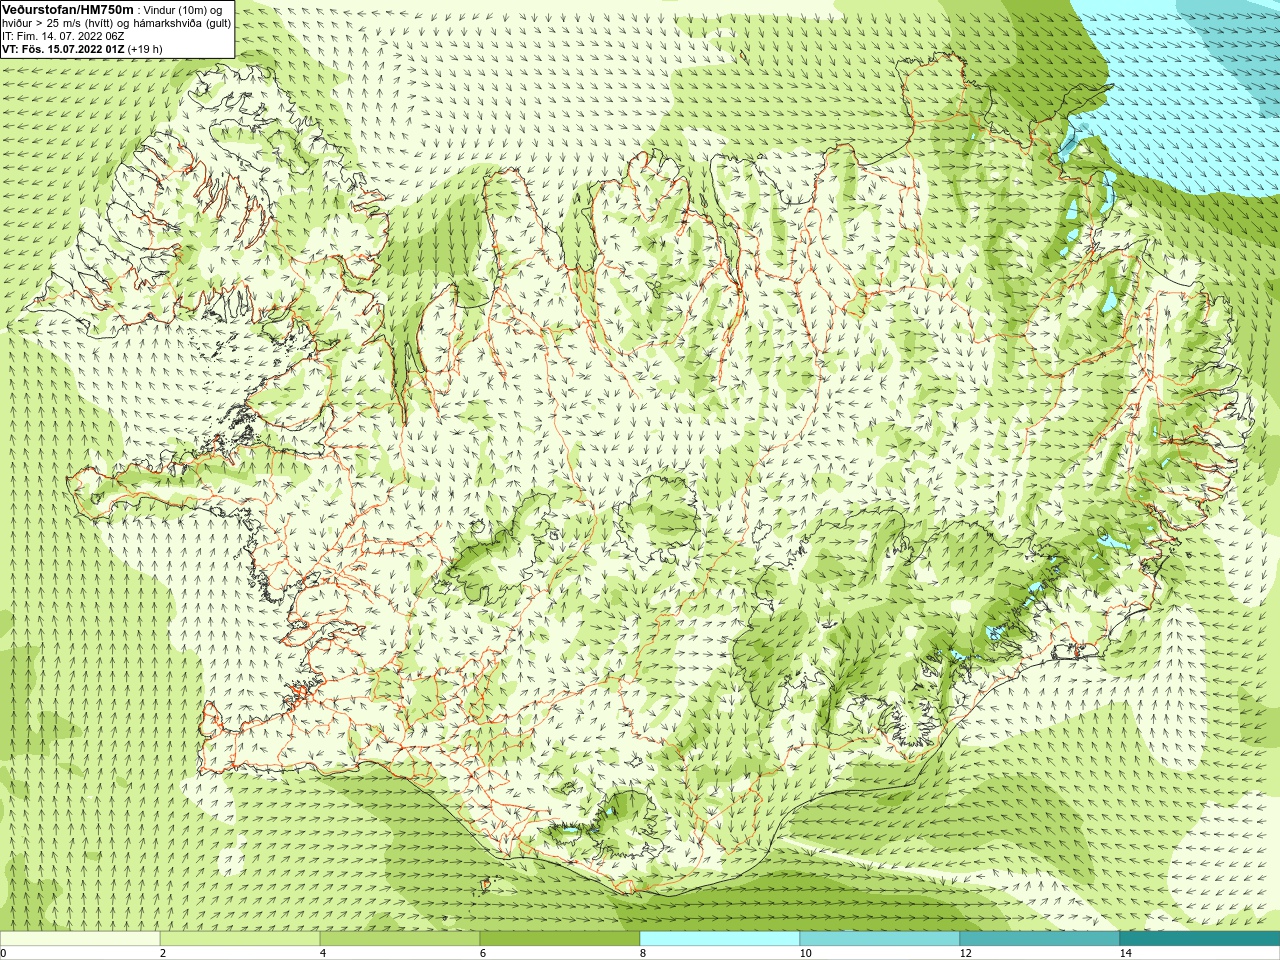Select the dark teal above-14 m/s color segment
Viewport: 1280px width, 960px height.
1200,939
